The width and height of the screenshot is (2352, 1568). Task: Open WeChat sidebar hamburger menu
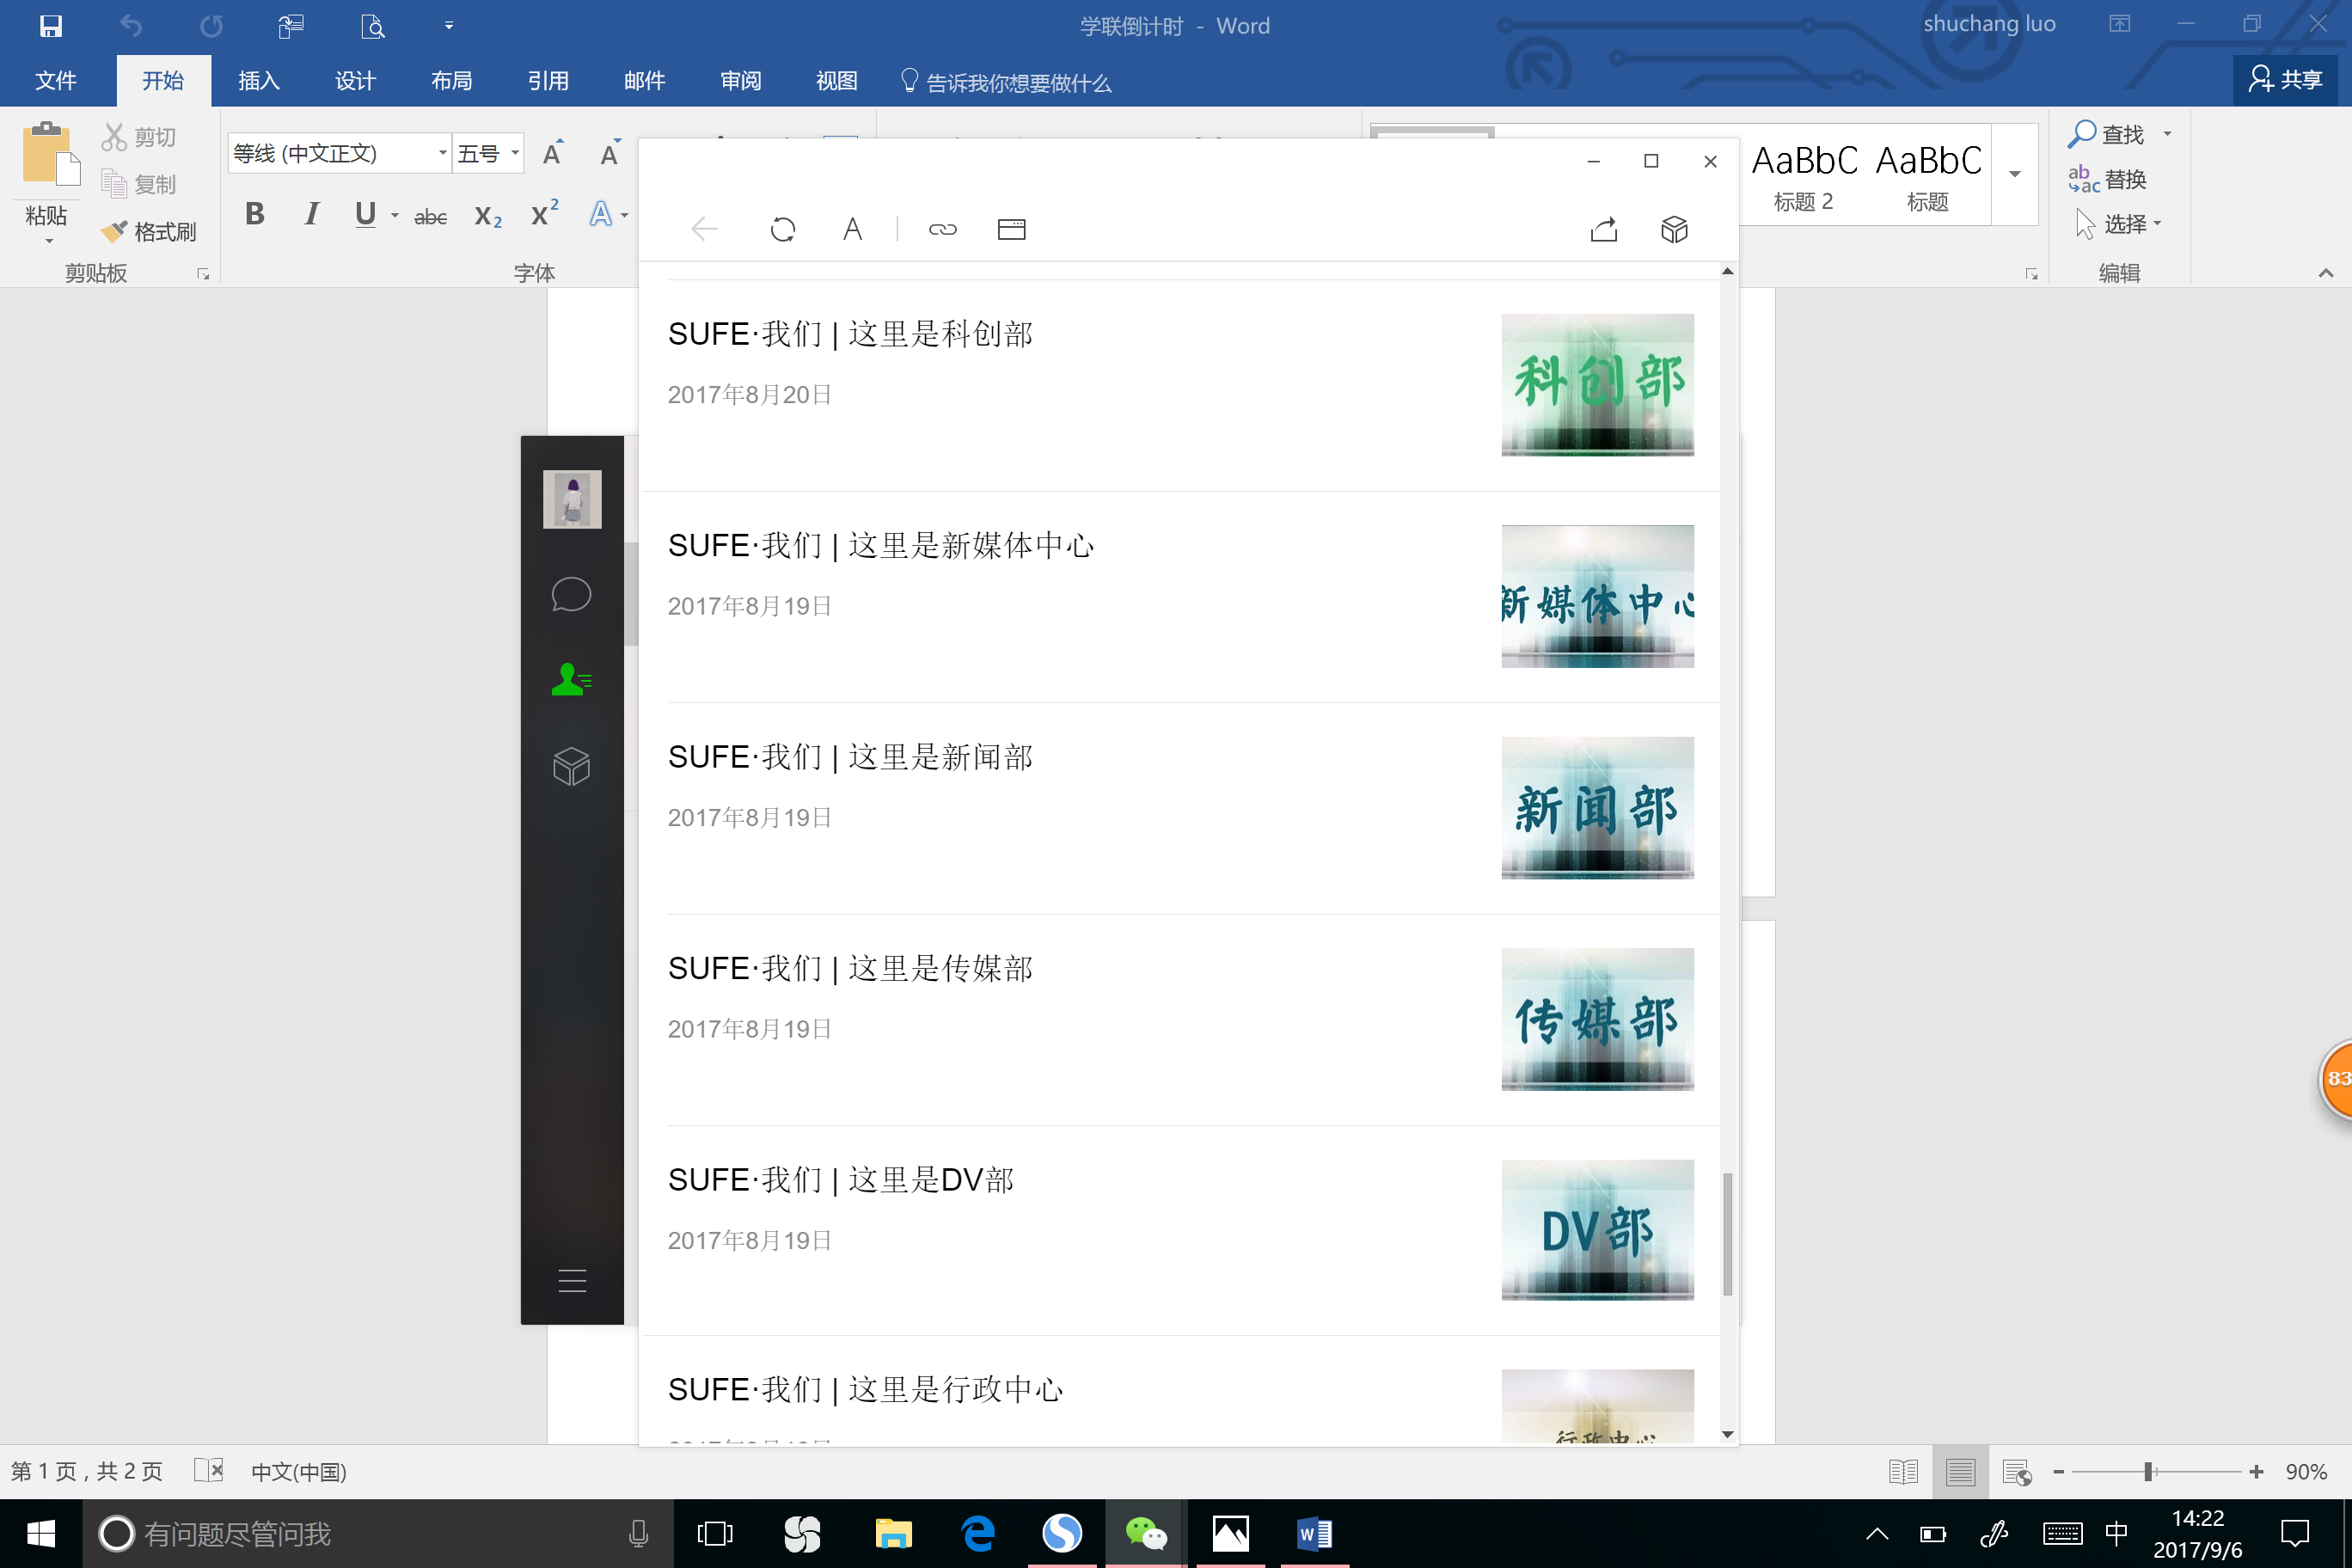572,1280
